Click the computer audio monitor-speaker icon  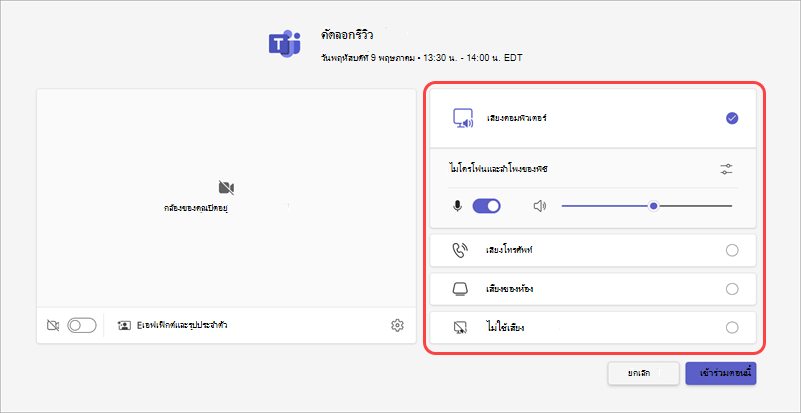[x=464, y=119]
